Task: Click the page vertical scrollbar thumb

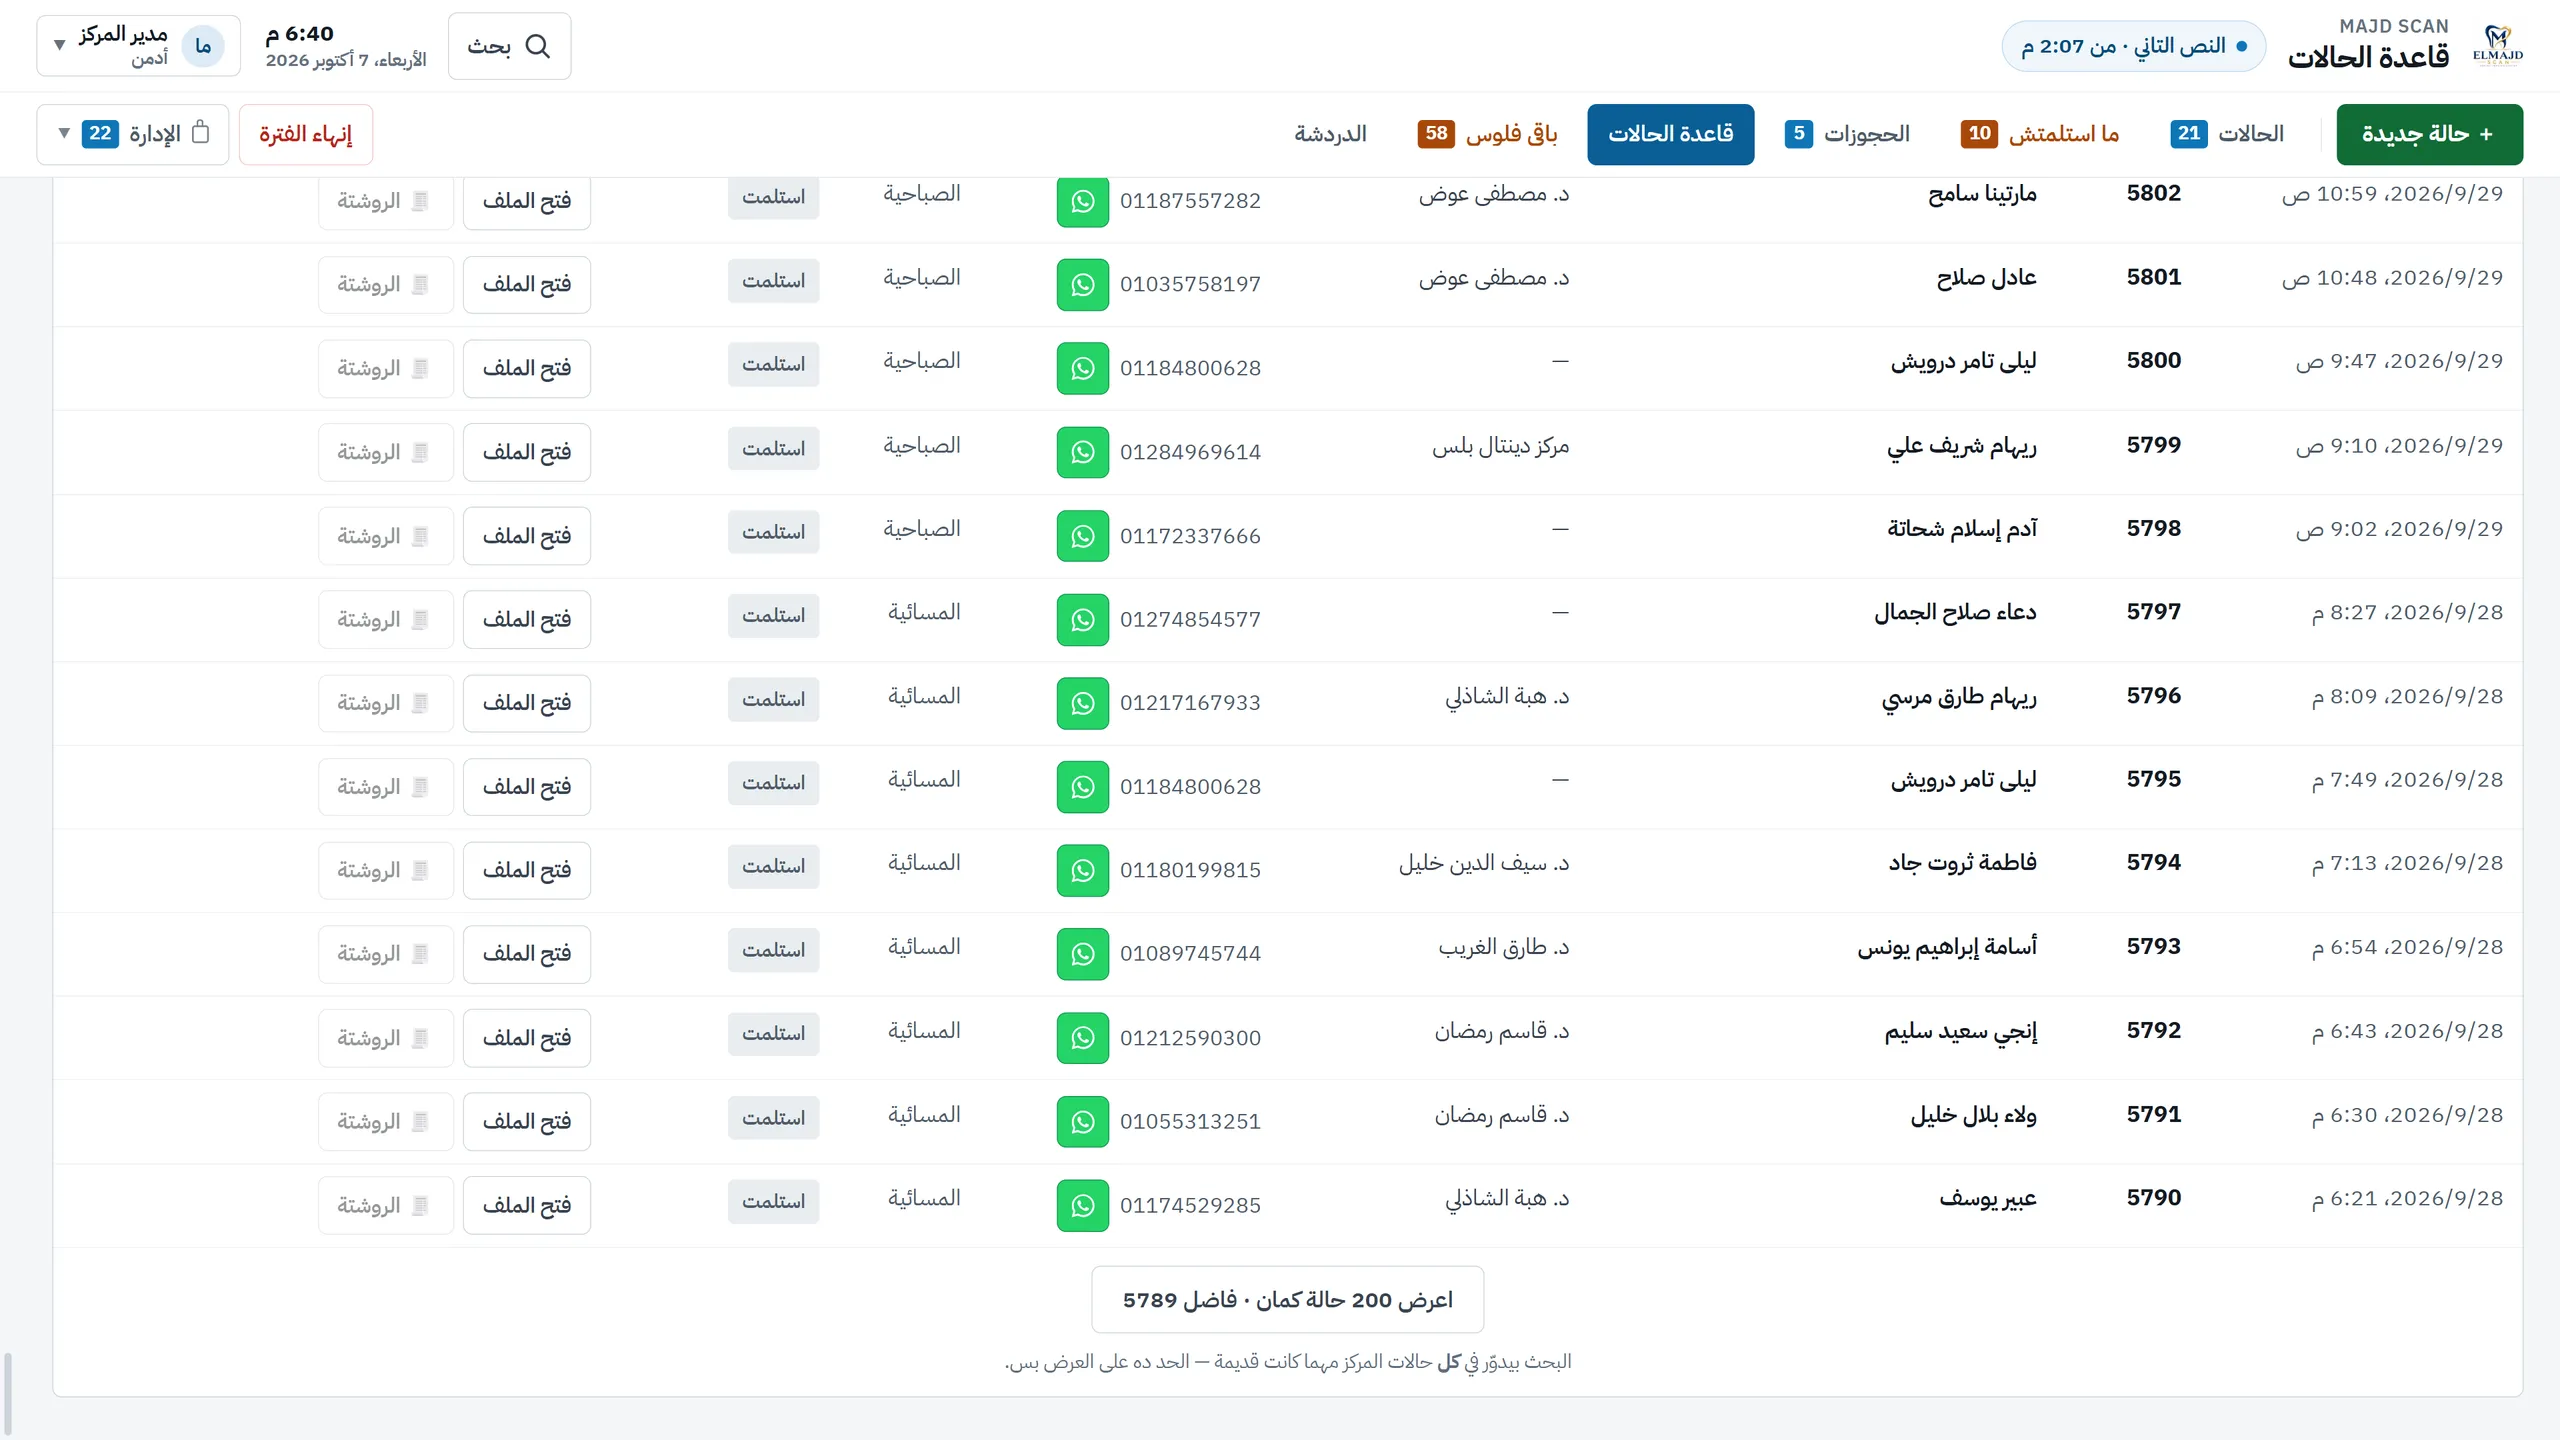Action: (8, 1394)
